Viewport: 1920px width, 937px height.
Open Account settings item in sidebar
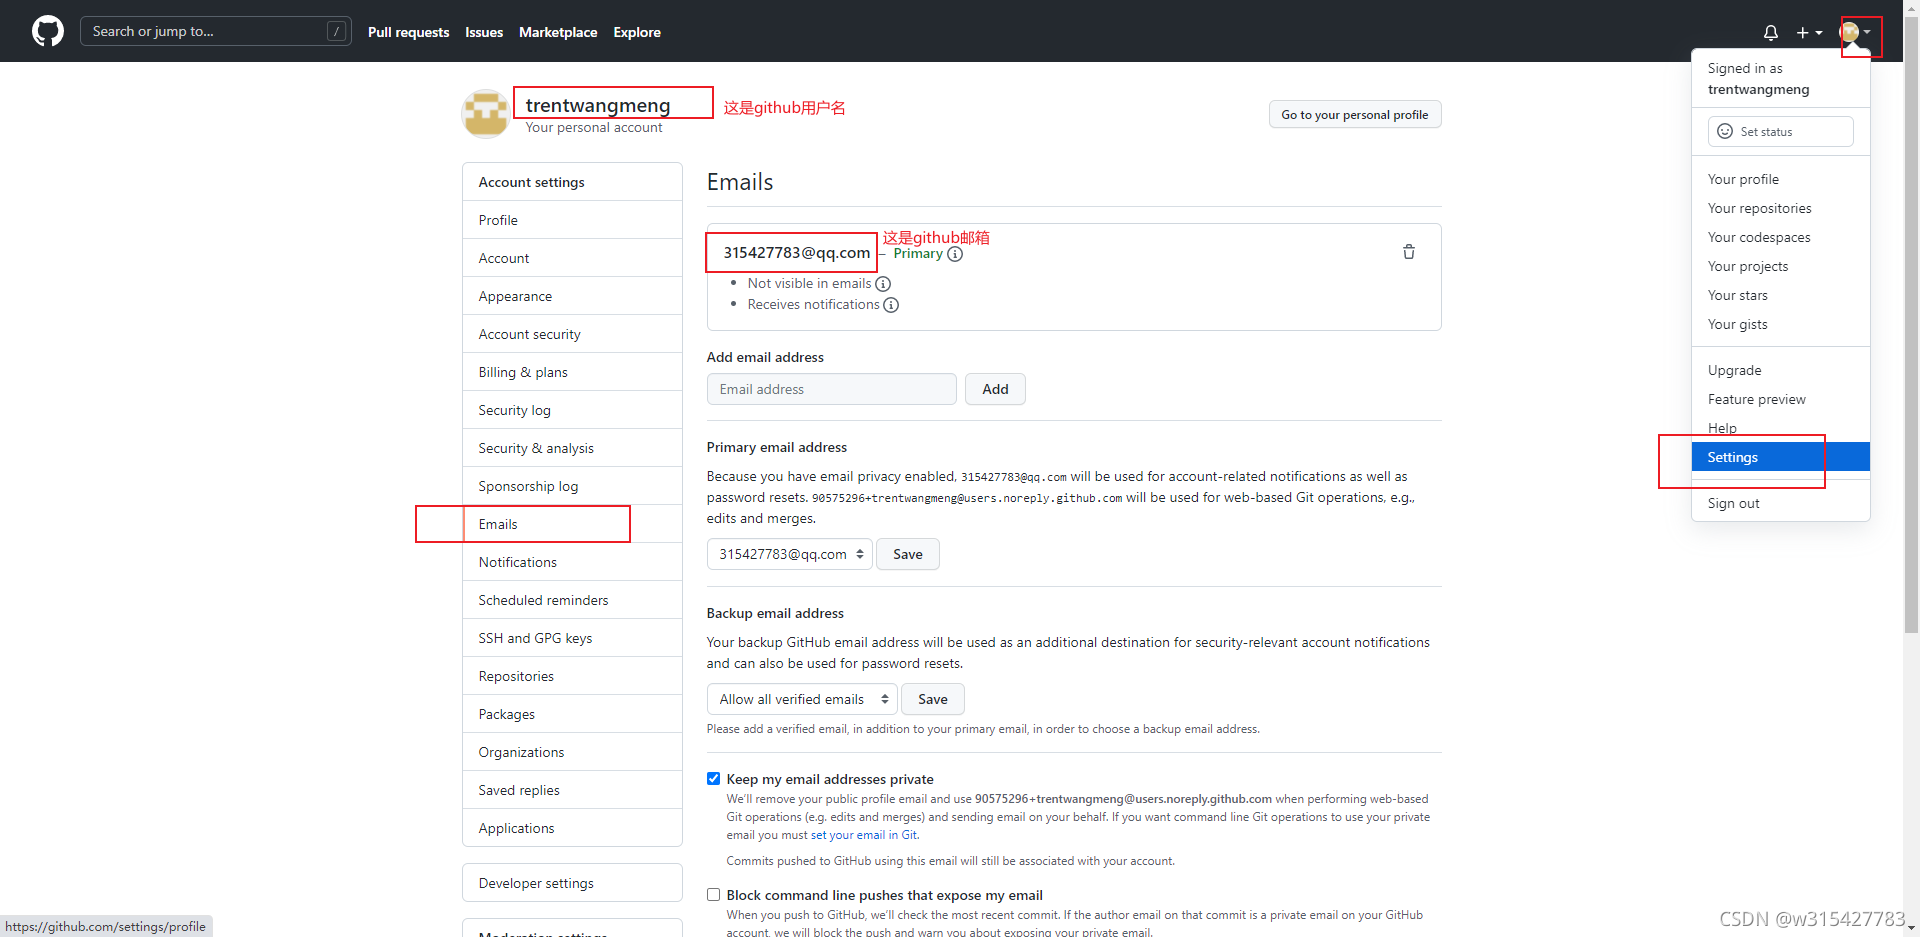[x=572, y=258]
